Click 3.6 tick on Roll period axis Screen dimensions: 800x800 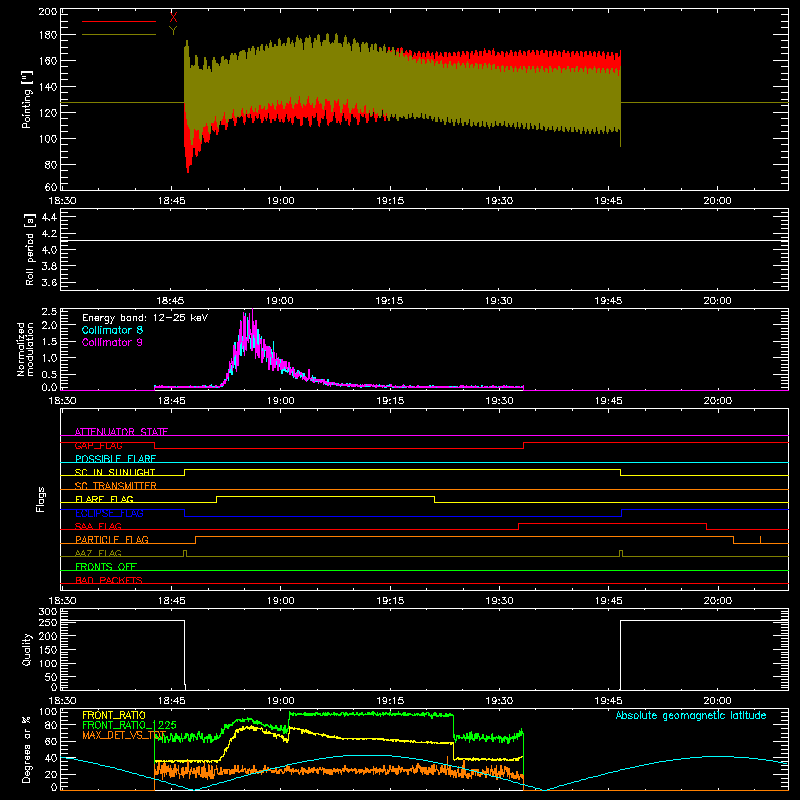[49, 282]
